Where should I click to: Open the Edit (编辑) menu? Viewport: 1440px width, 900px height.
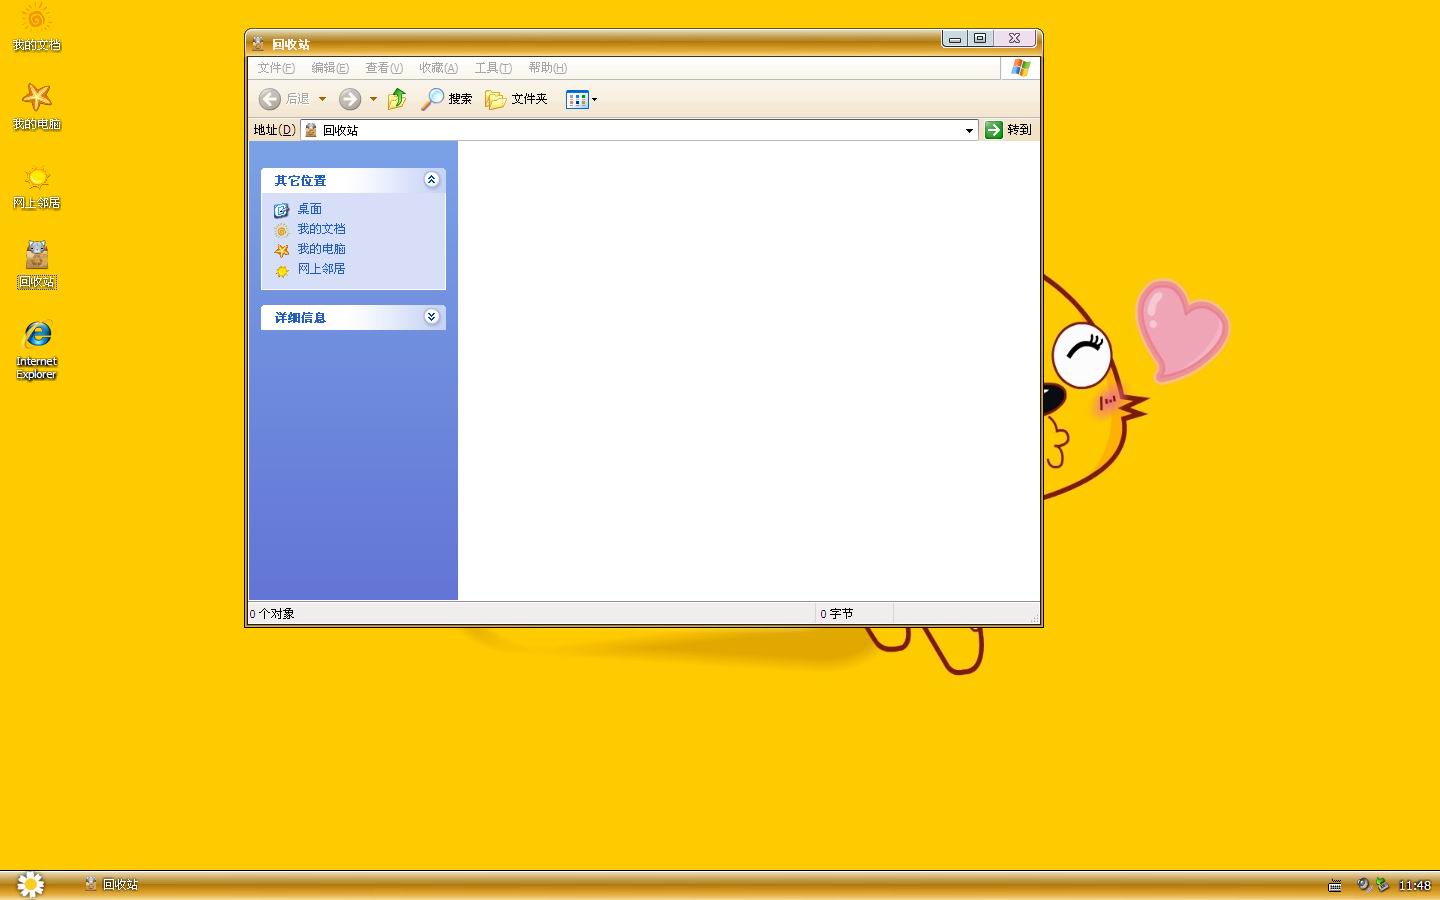[x=330, y=68]
